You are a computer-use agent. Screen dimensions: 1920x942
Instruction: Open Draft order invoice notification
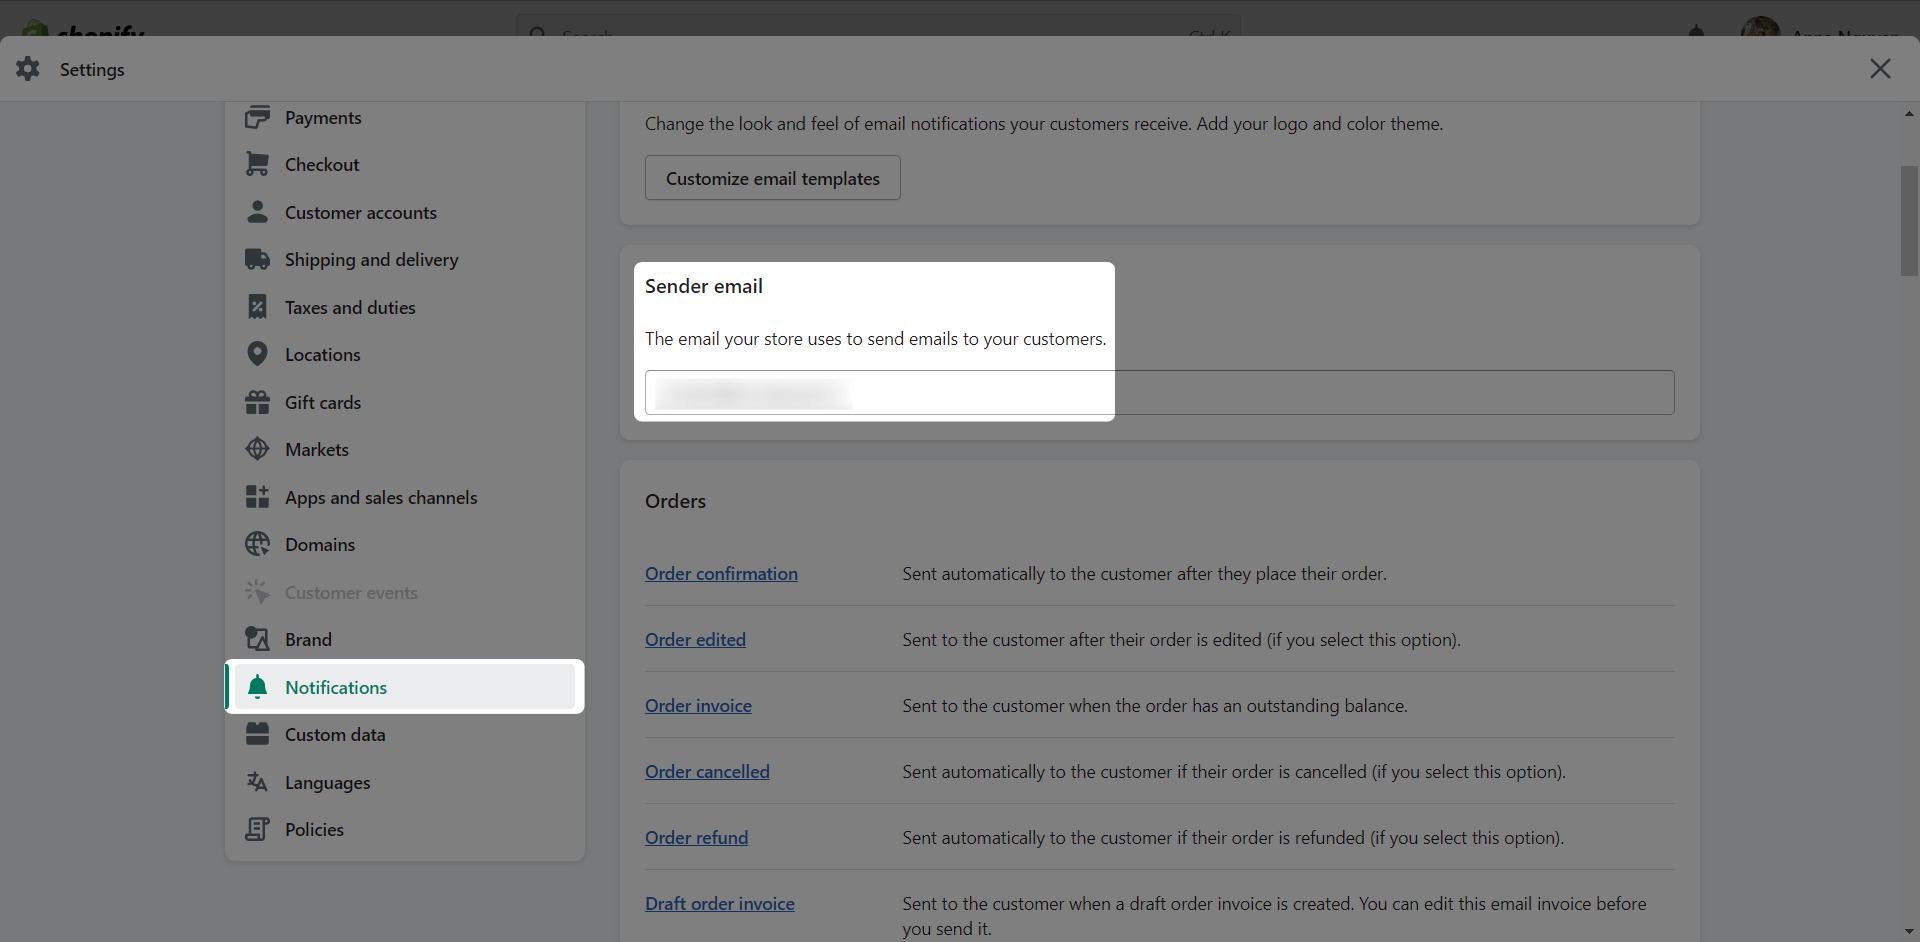(x=720, y=904)
